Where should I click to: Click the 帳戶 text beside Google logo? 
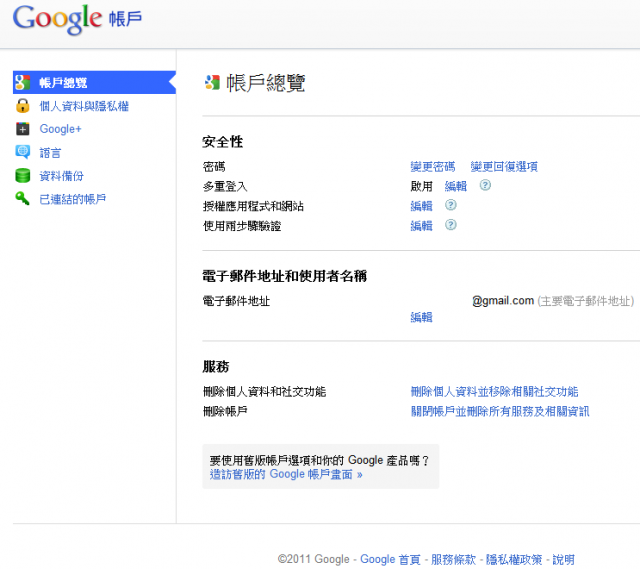tap(125, 19)
